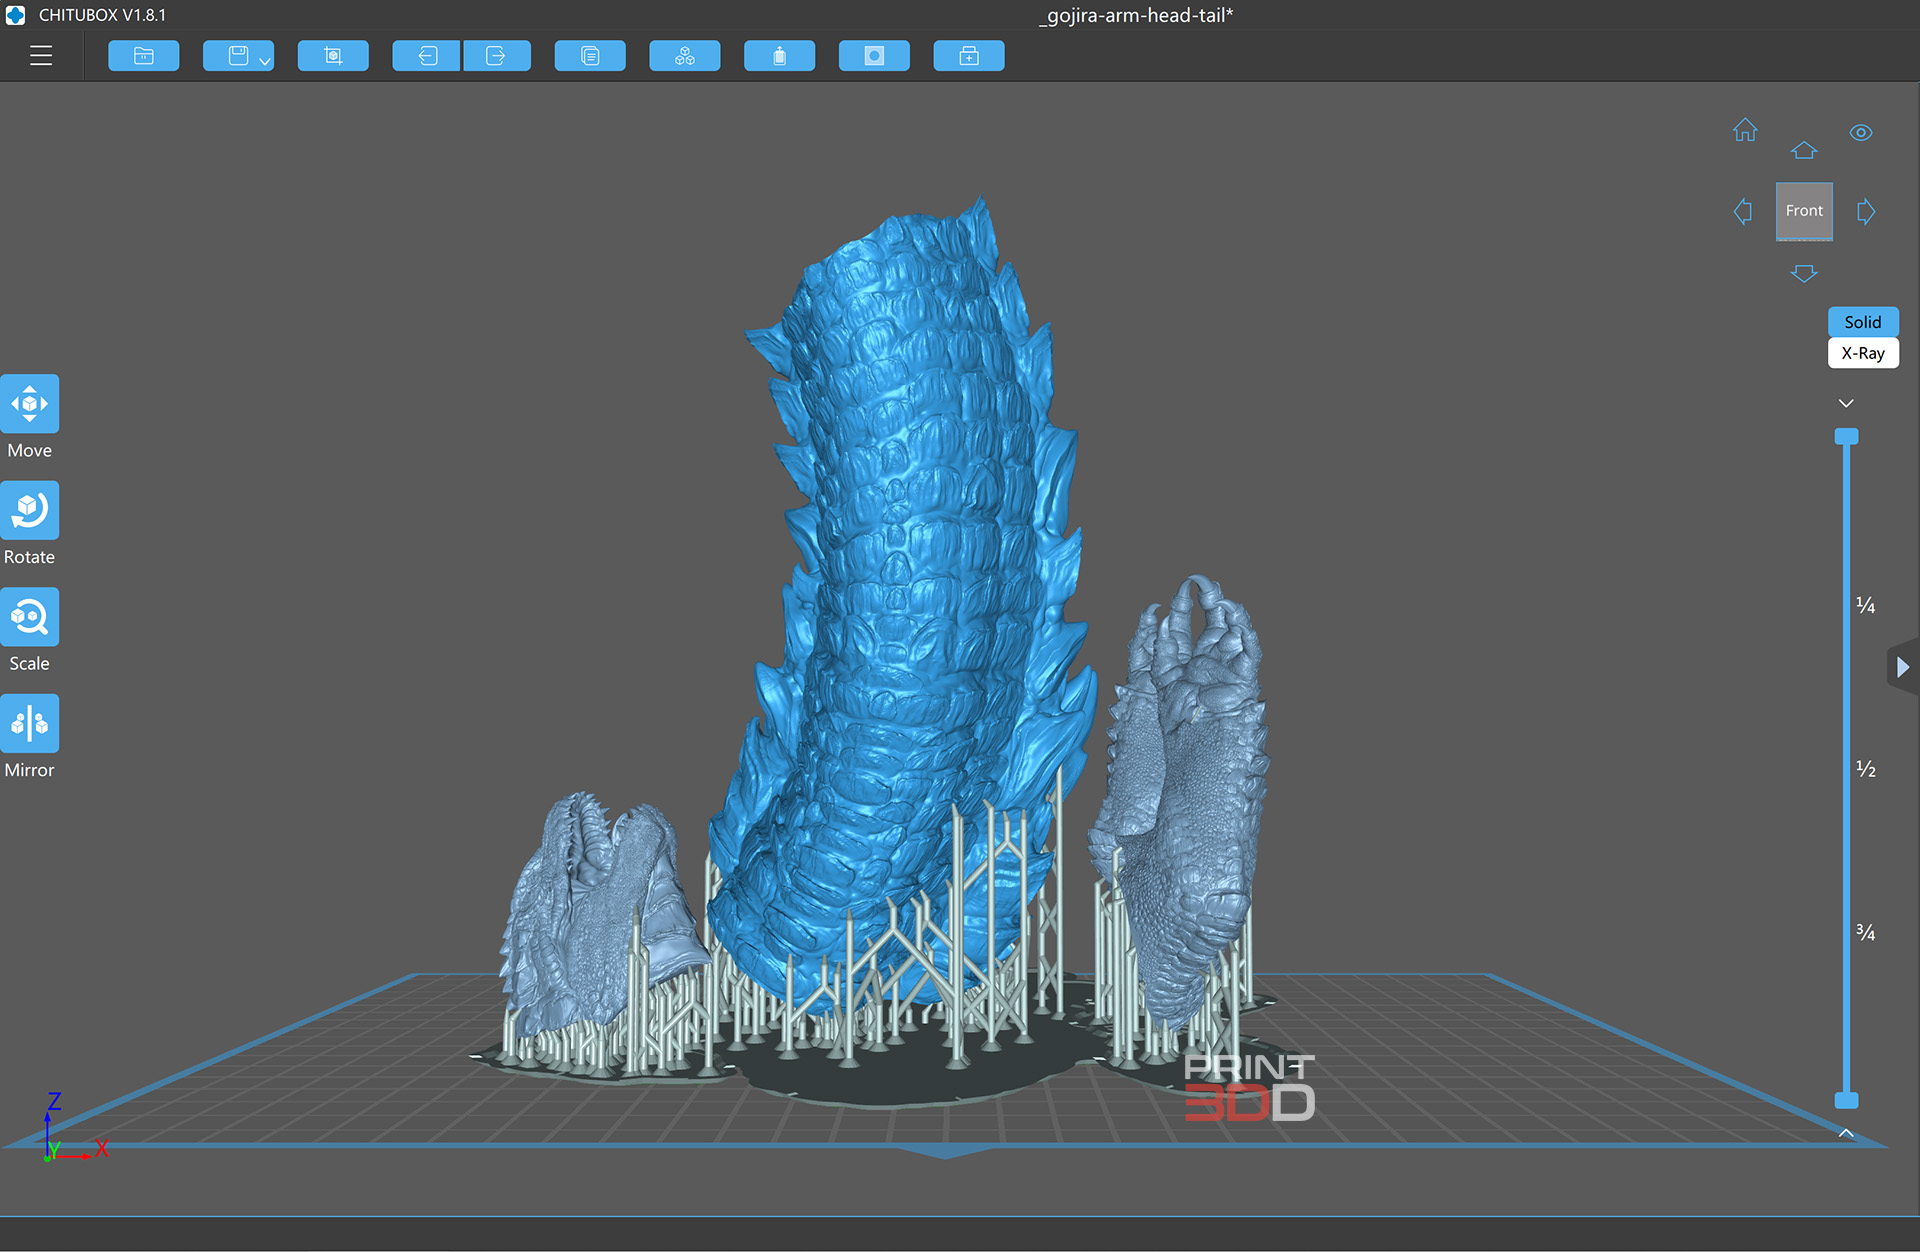Expand the Save options dropdown arrow
The width and height of the screenshot is (1920, 1252).
pos(265,61)
